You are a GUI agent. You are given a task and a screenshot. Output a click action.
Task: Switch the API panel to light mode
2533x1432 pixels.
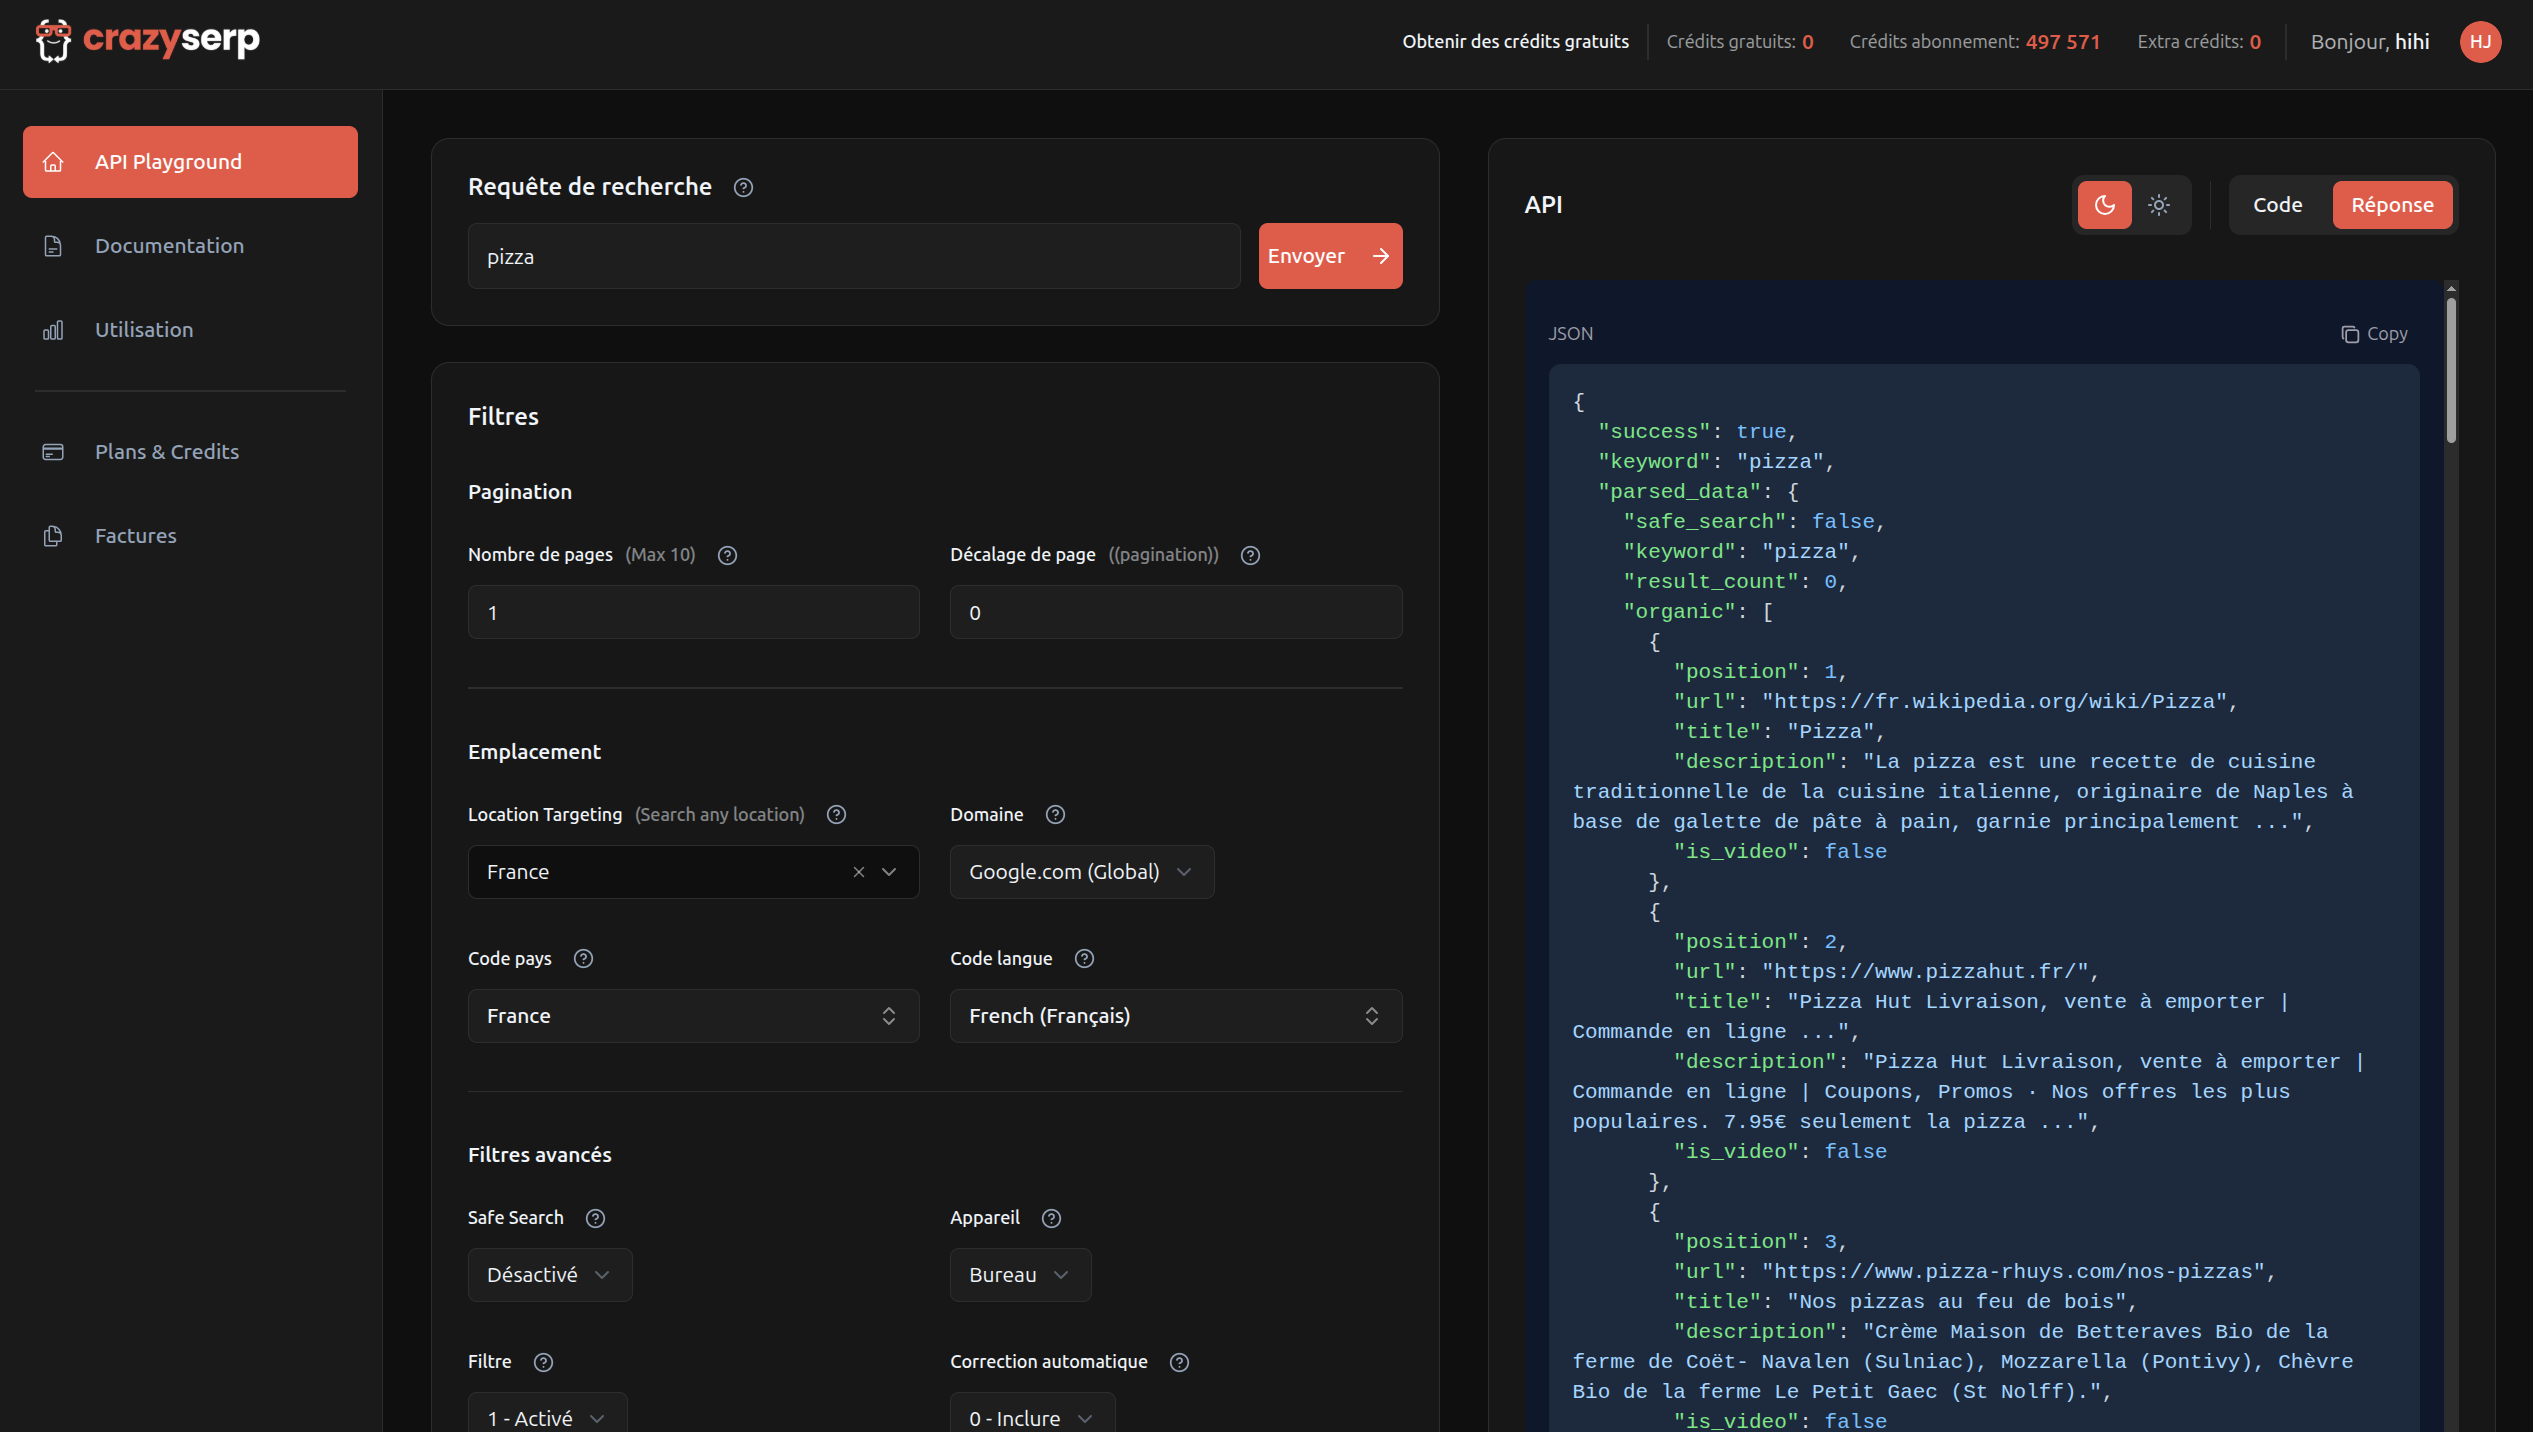2159,204
